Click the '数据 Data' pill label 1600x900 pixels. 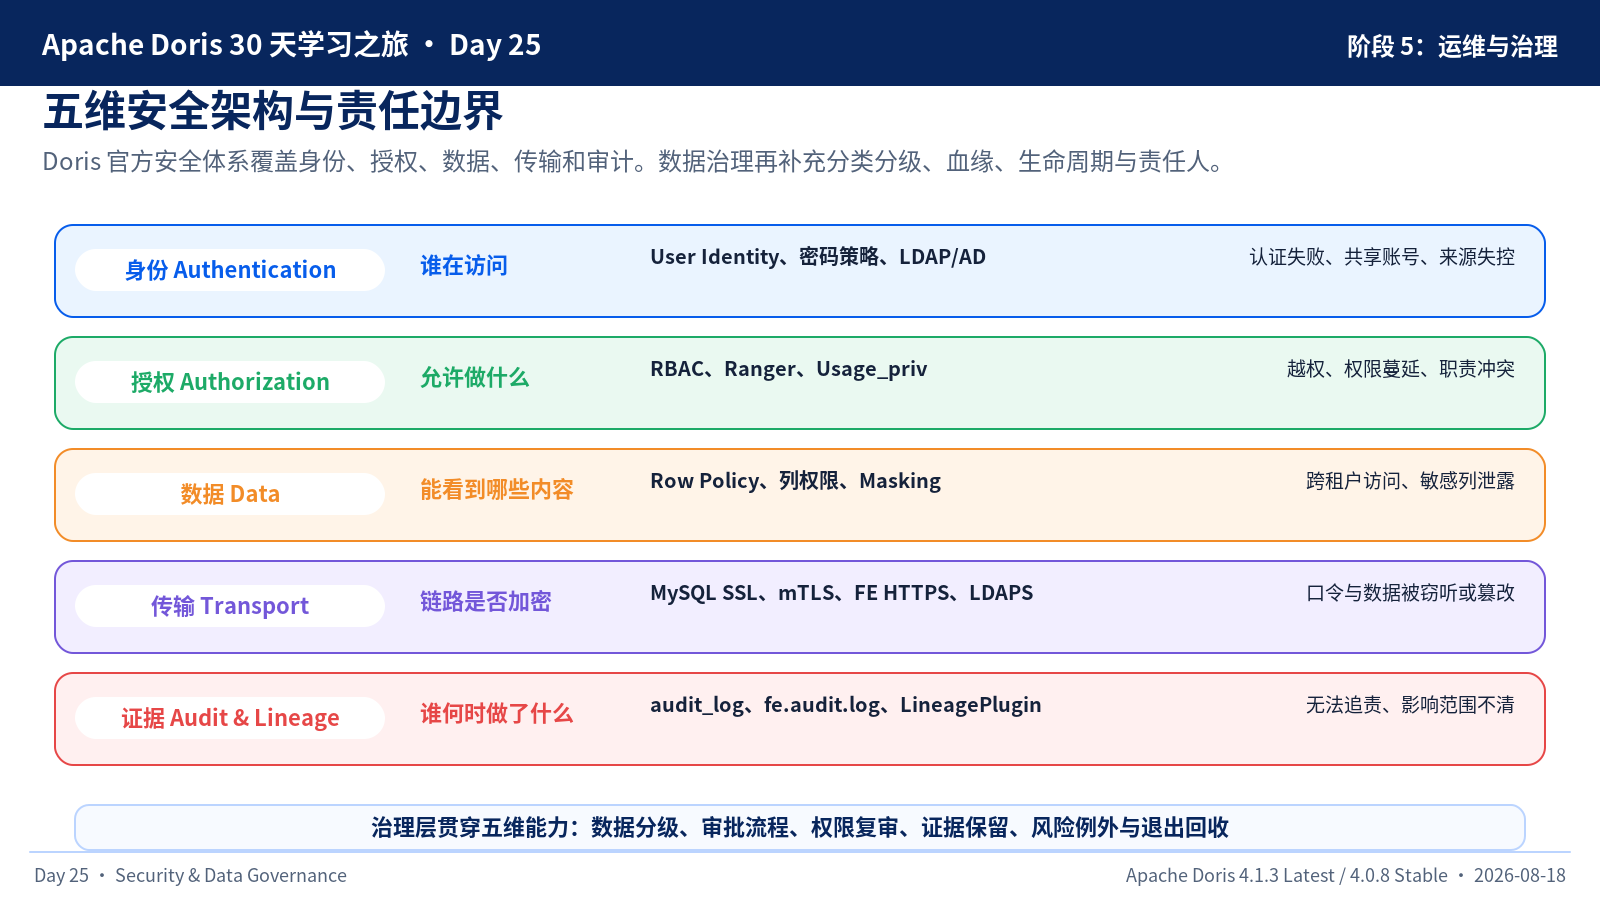click(x=230, y=494)
